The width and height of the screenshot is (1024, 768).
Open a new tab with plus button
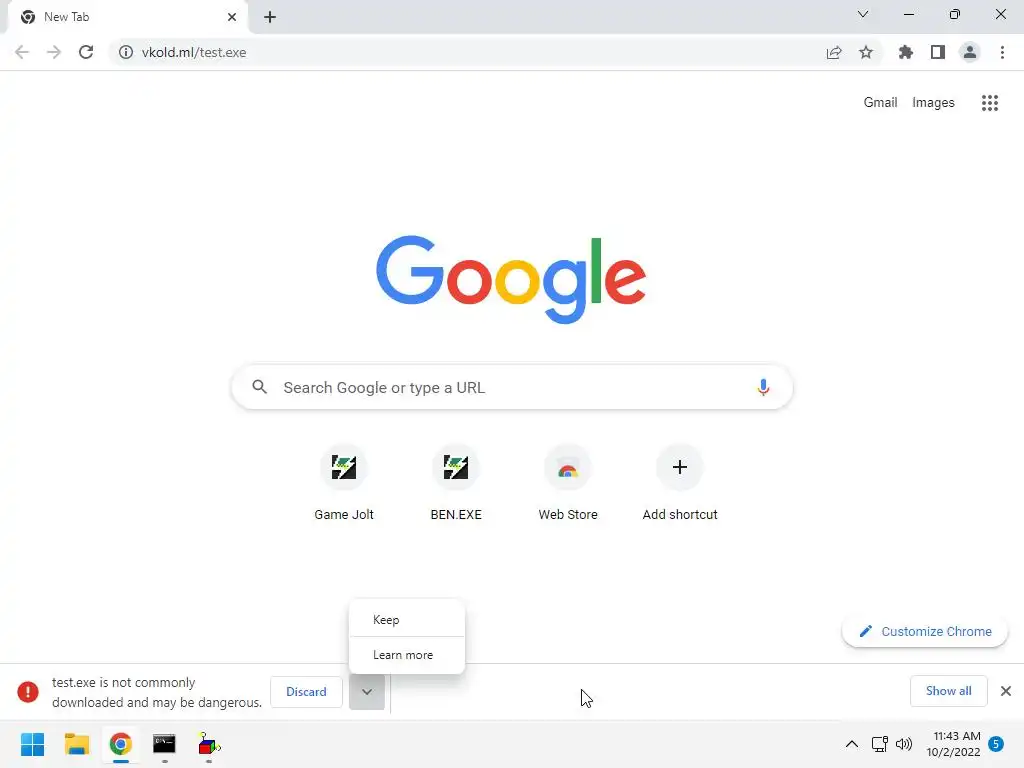click(270, 17)
